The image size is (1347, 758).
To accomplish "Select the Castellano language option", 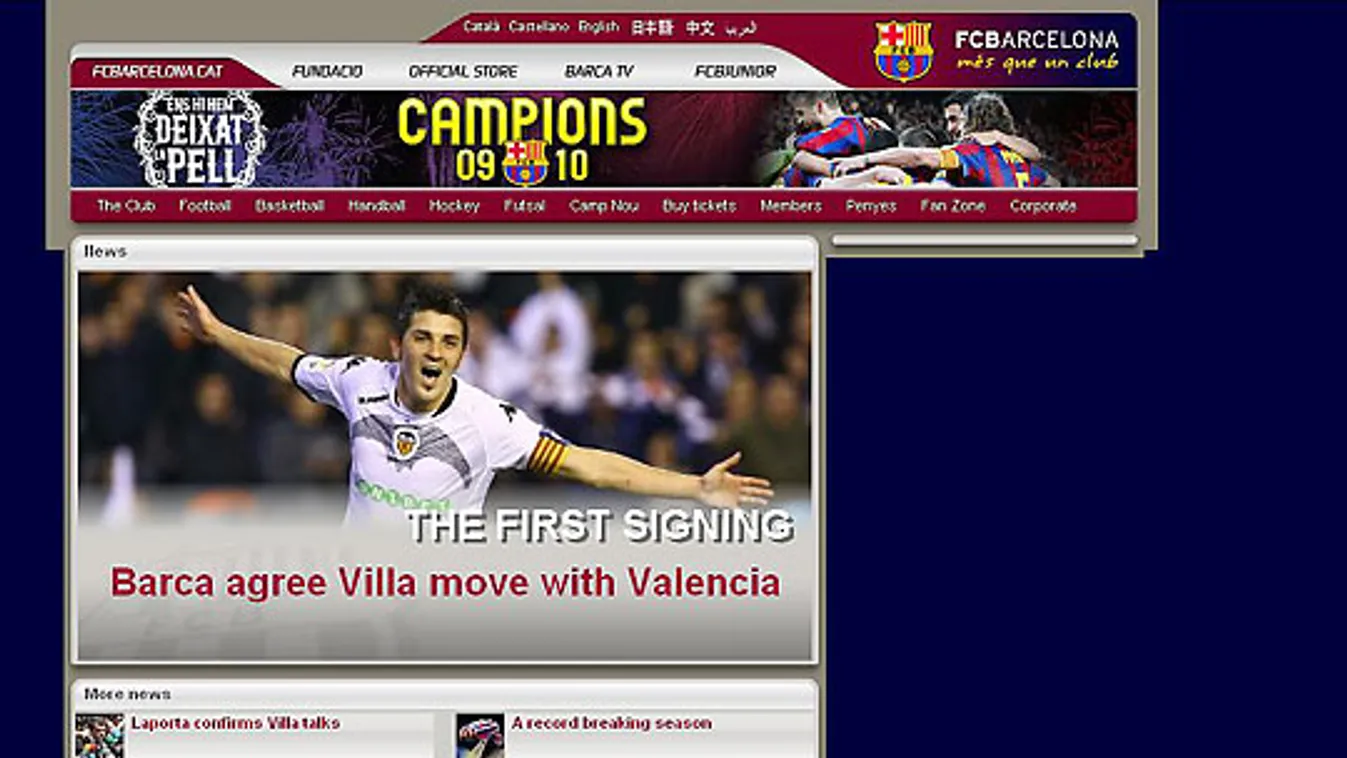I will click(538, 27).
